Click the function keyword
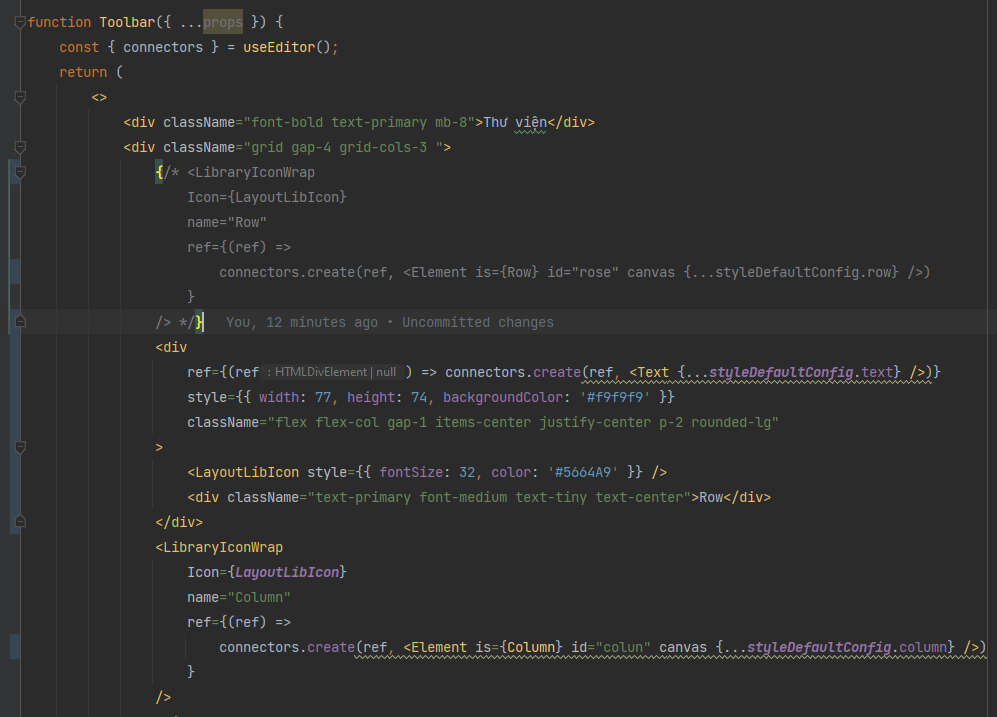 [x=60, y=22]
